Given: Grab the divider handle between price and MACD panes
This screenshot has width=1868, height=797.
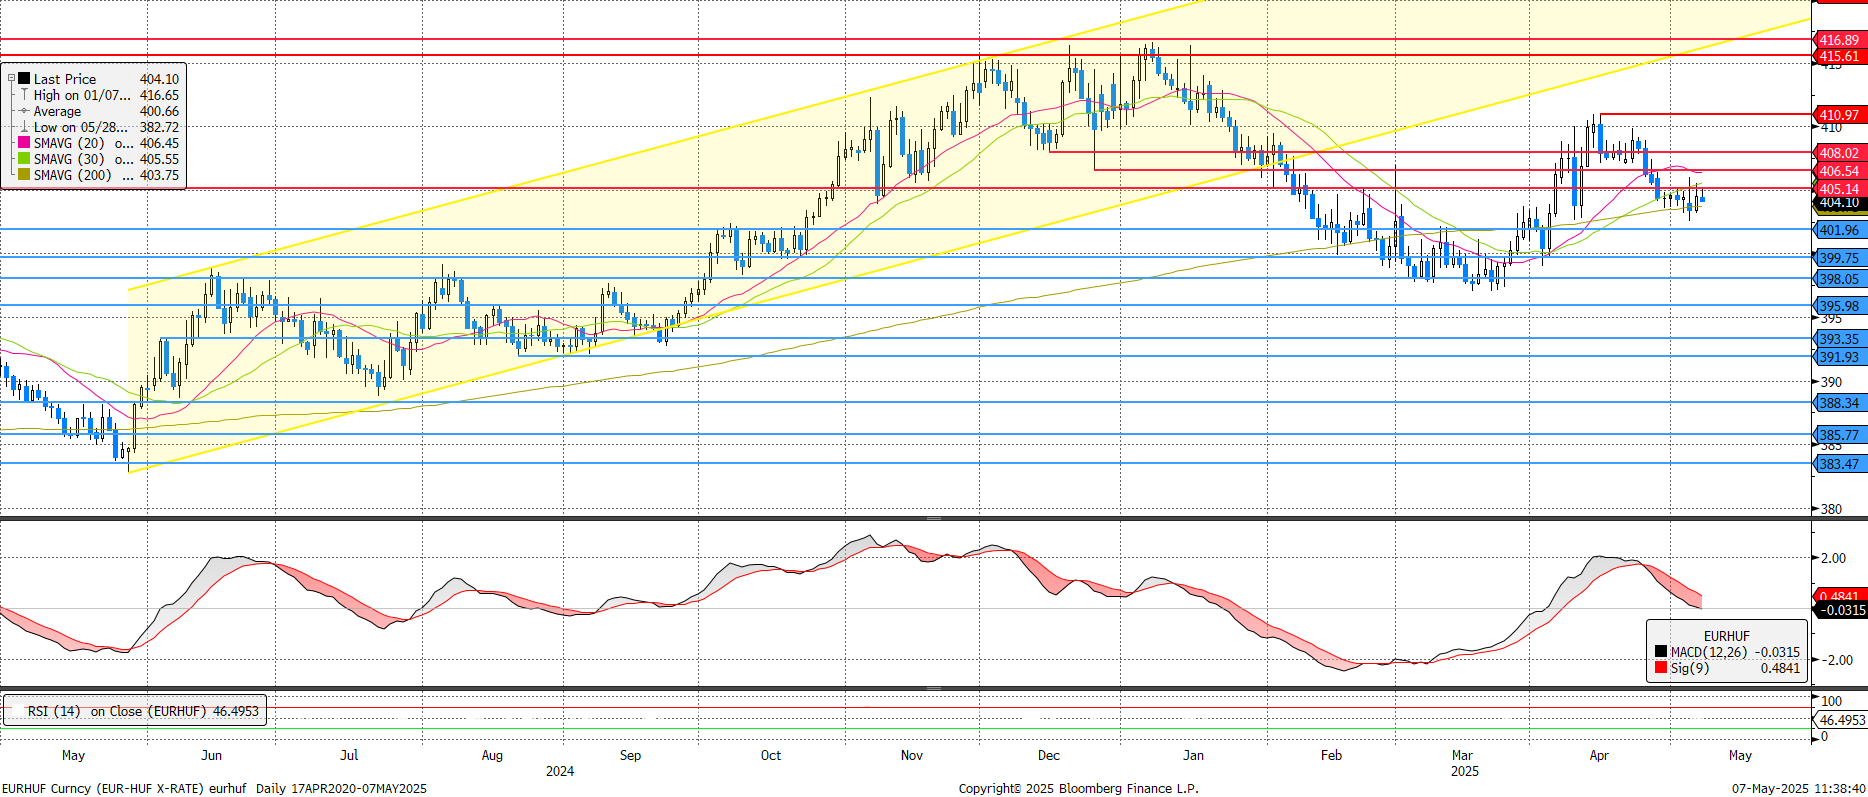Looking at the screenshot, I should (934, 518).
